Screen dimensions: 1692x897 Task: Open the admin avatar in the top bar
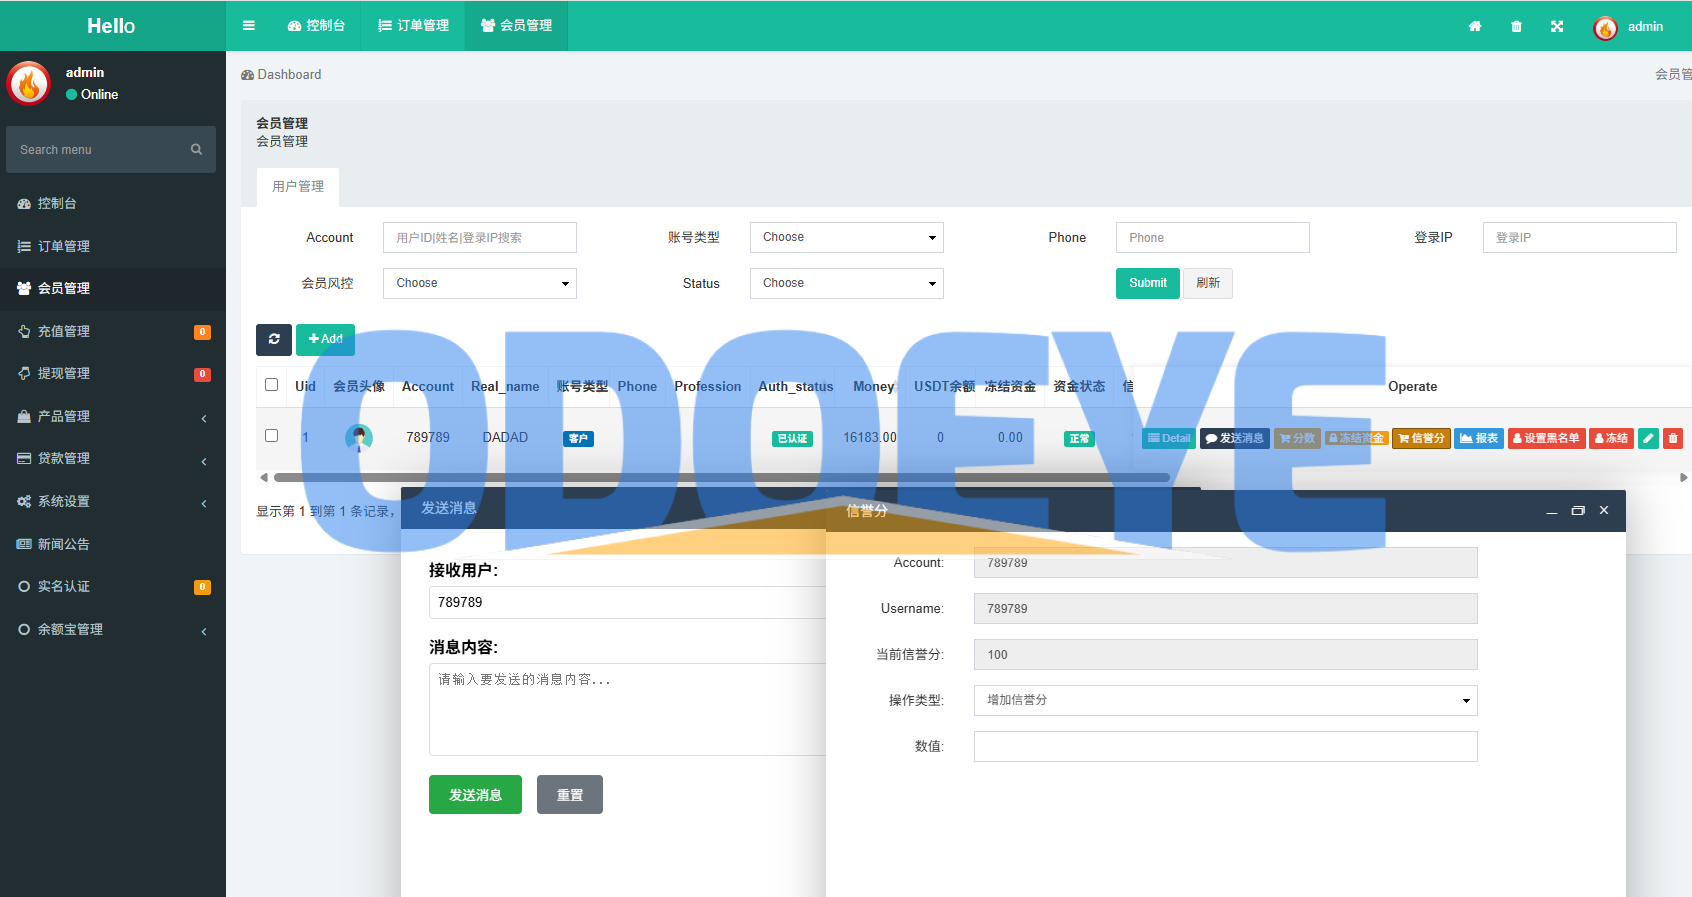click(x=1605, y=28)
